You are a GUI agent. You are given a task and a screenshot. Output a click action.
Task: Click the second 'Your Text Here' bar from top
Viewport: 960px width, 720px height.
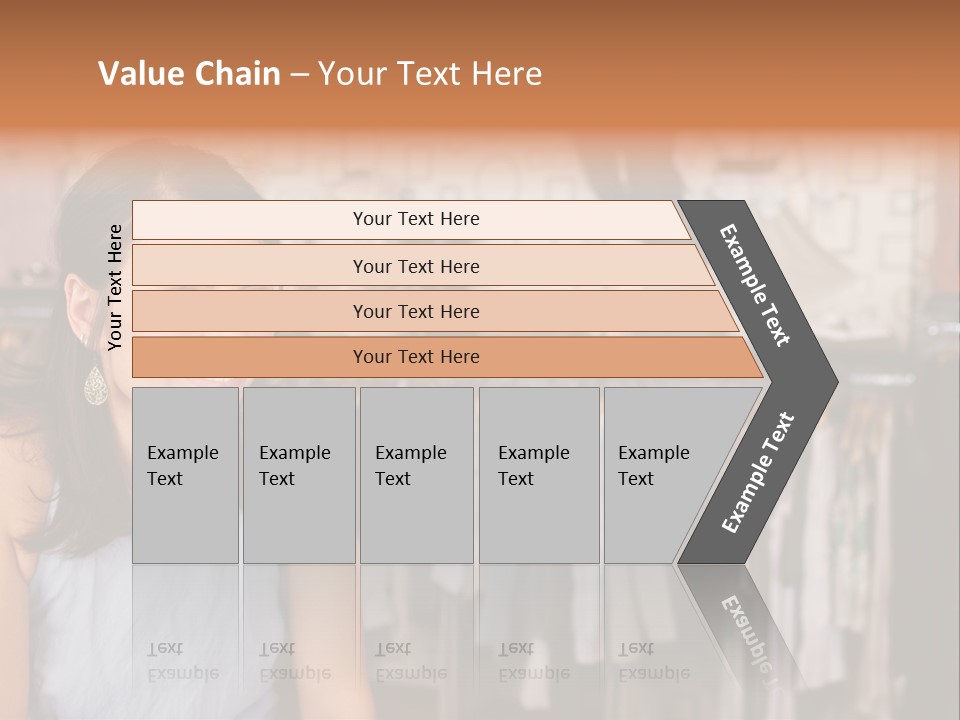[415, 266]
